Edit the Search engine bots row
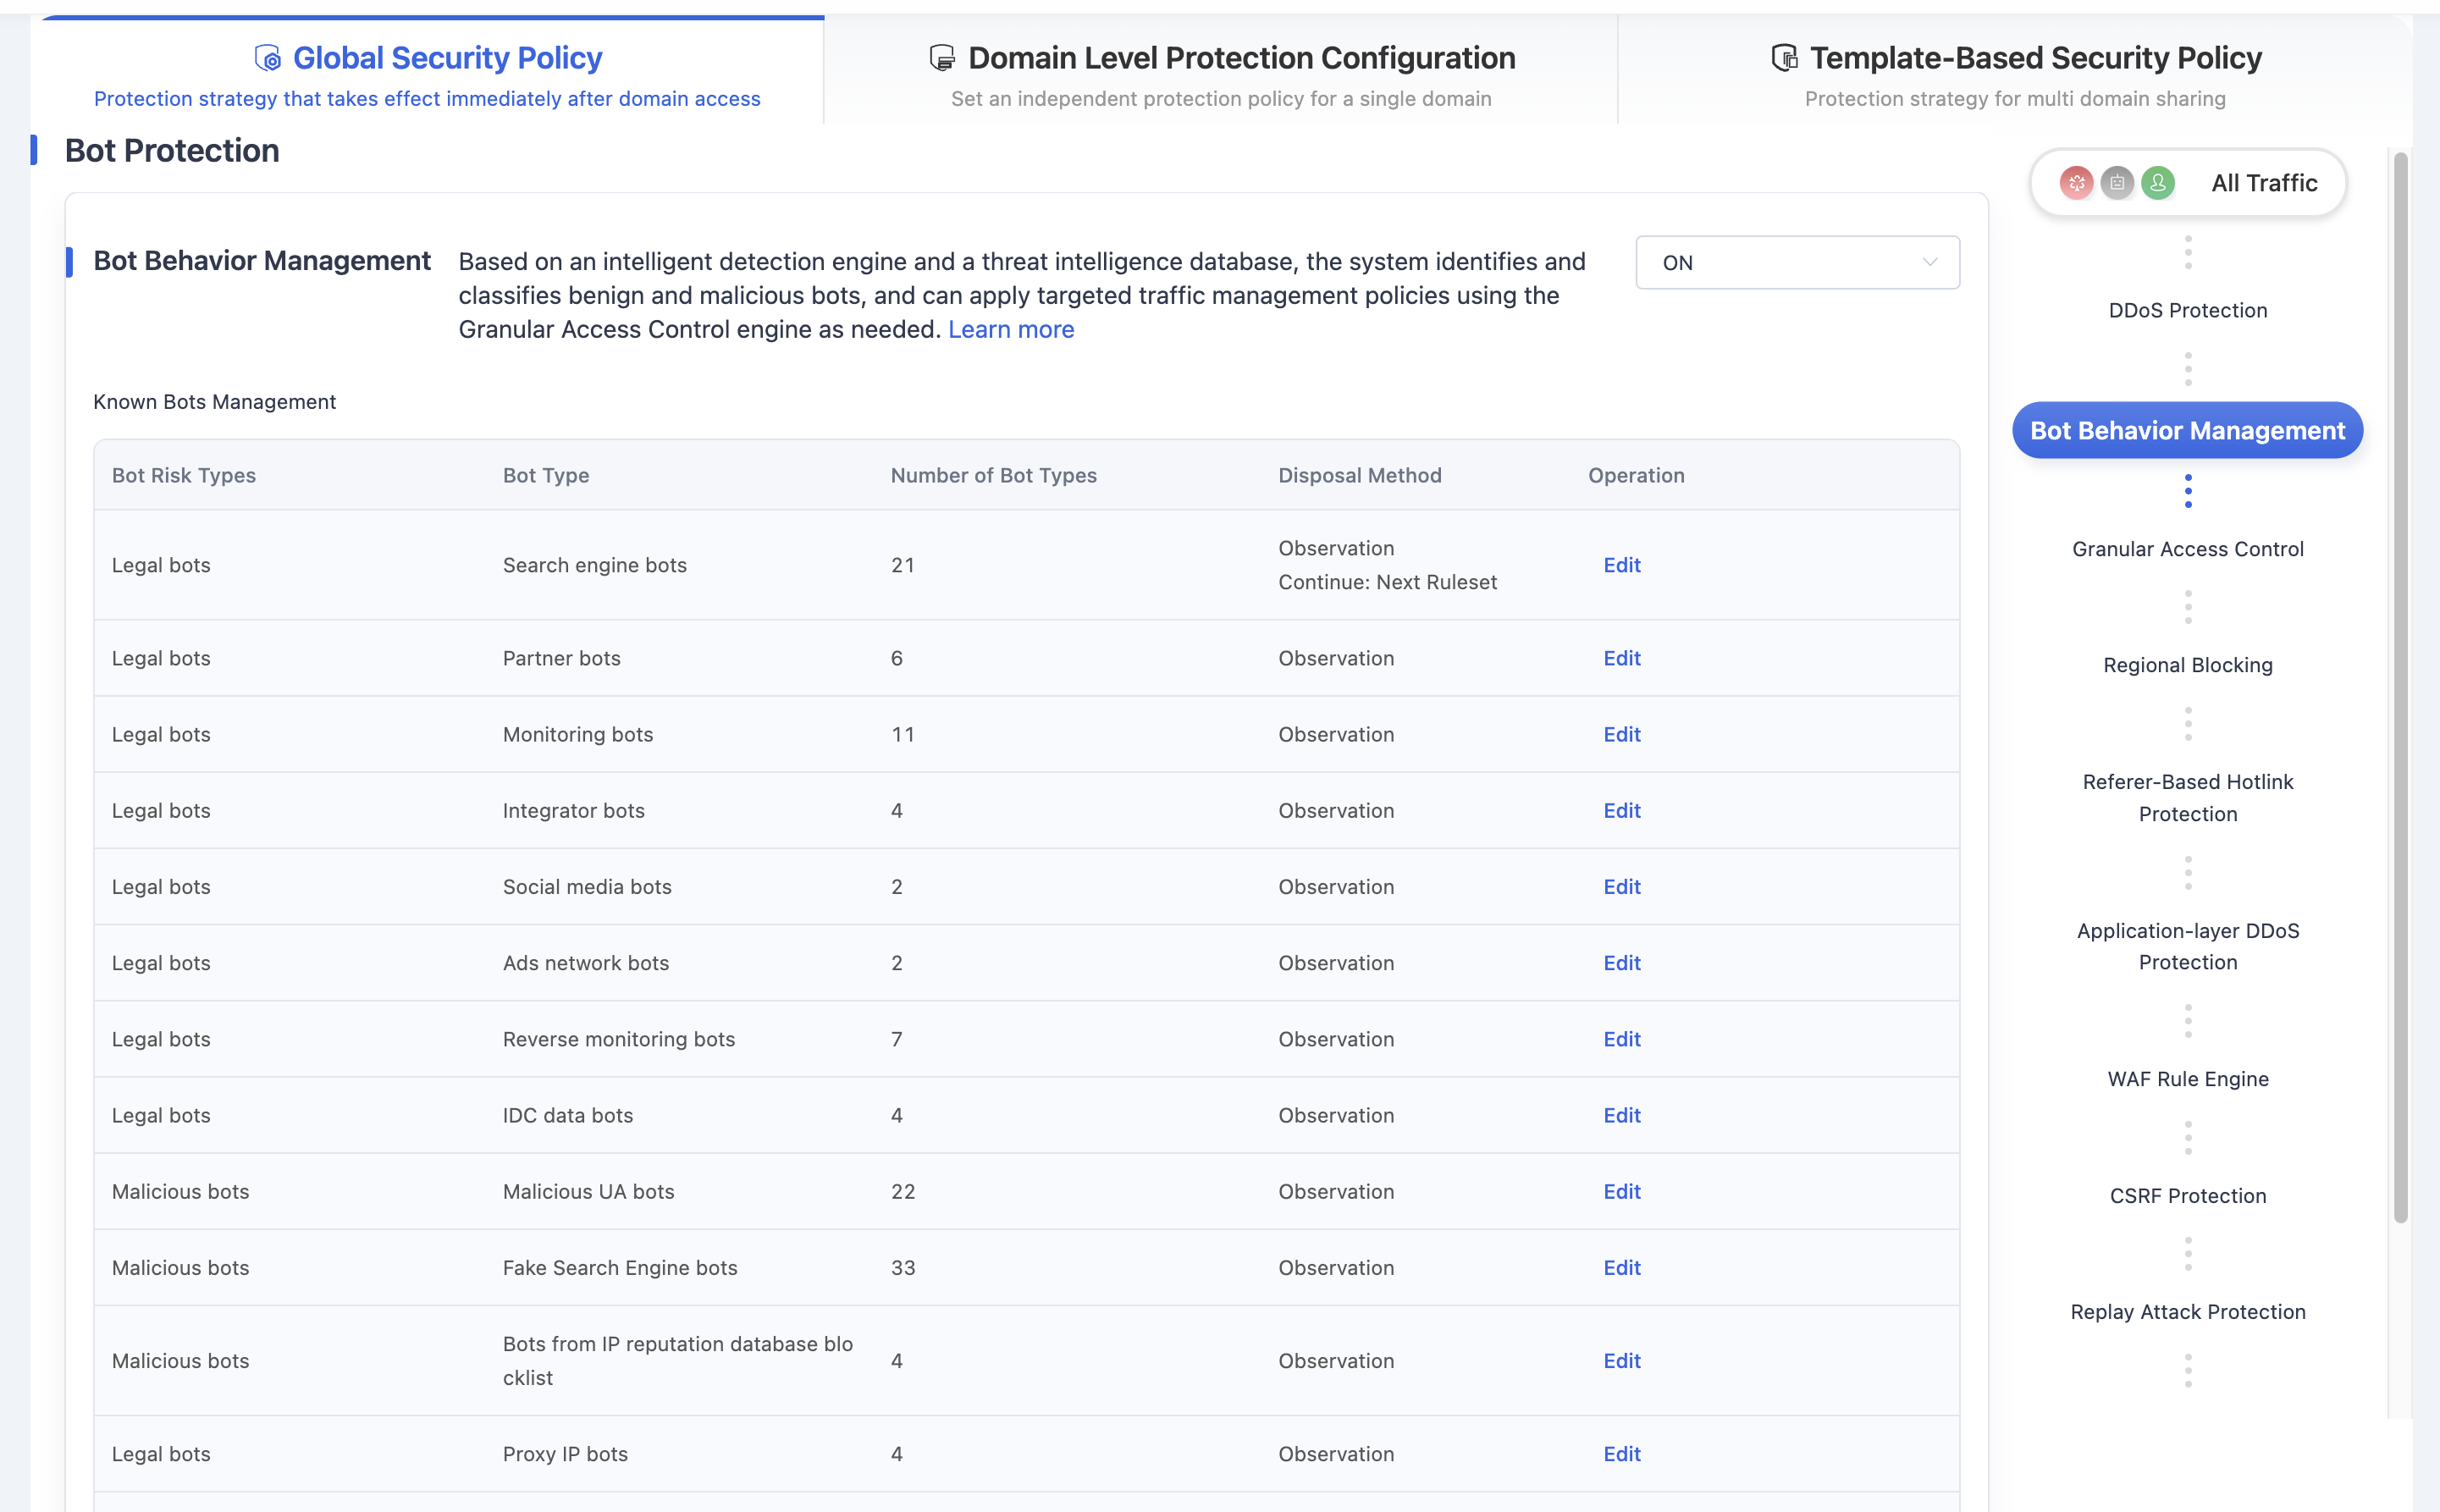 tap(1622, 565)
